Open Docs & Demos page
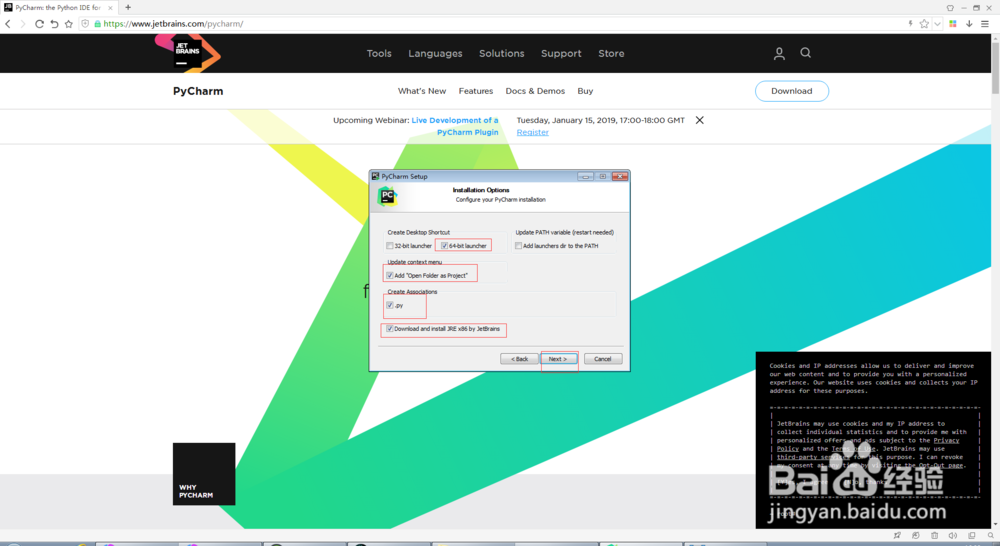The image size is (1000, 546). [x=535, y=91]
